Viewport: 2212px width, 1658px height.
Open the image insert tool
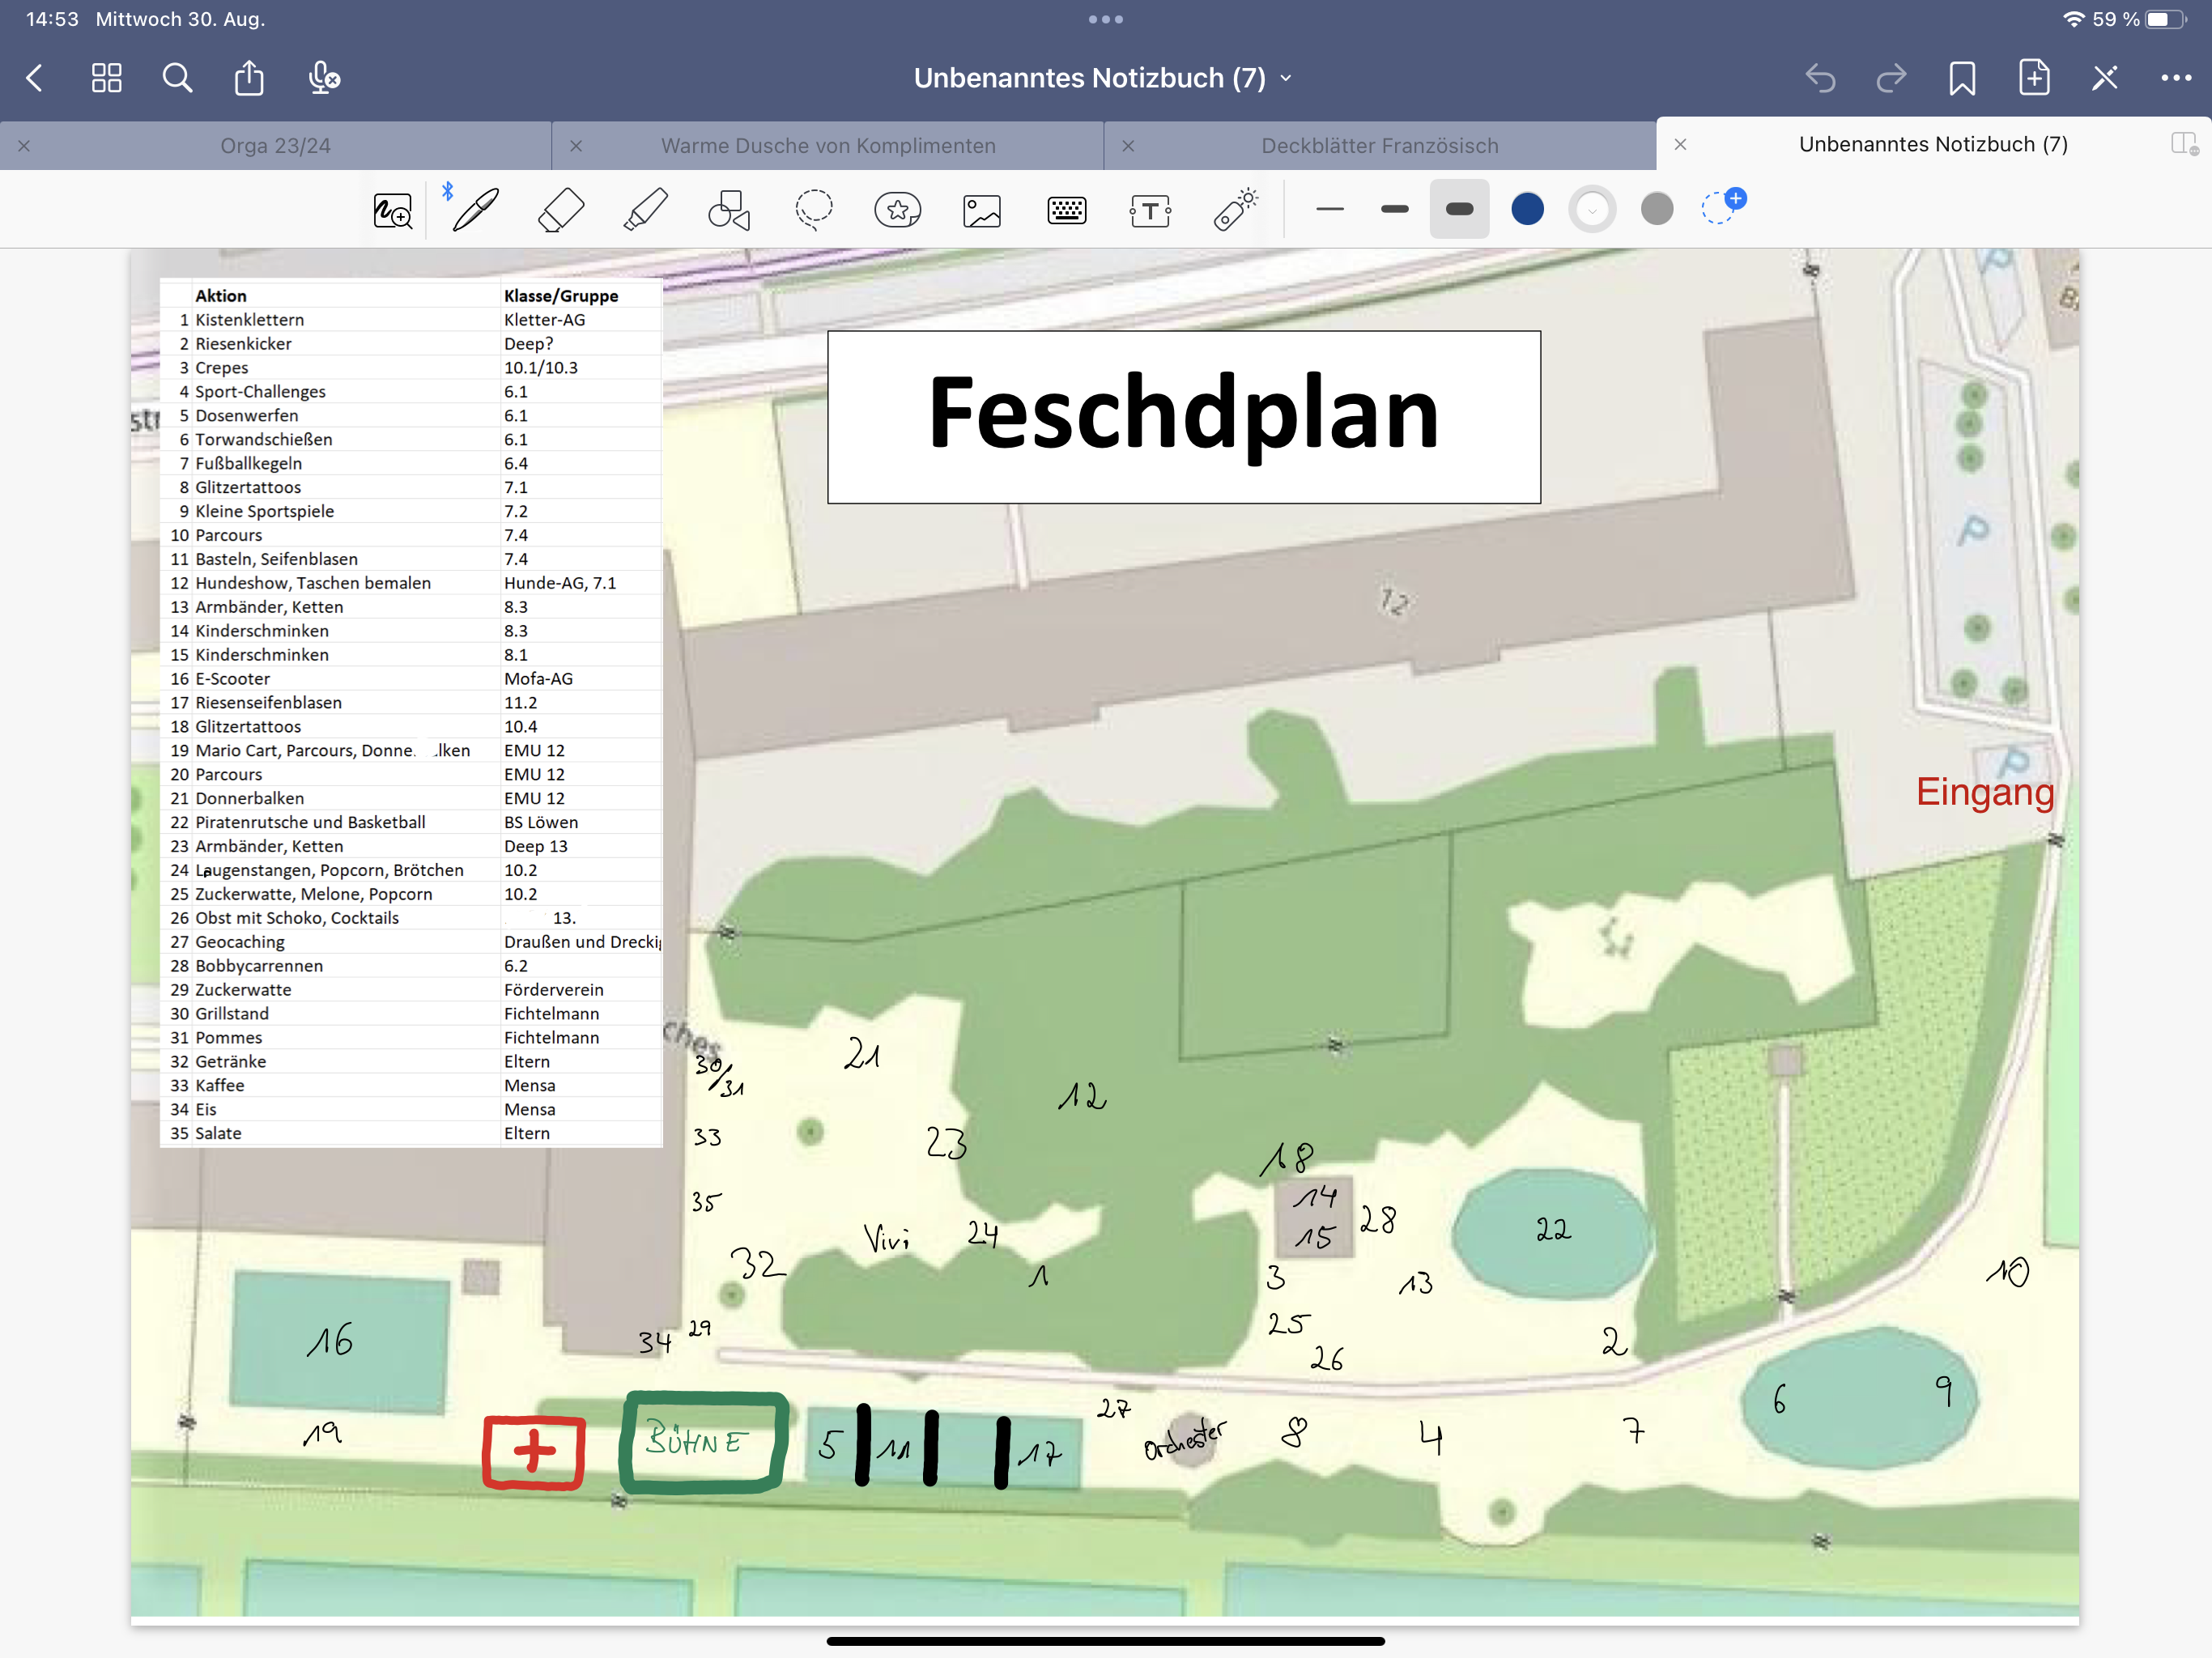click(982, 211)
